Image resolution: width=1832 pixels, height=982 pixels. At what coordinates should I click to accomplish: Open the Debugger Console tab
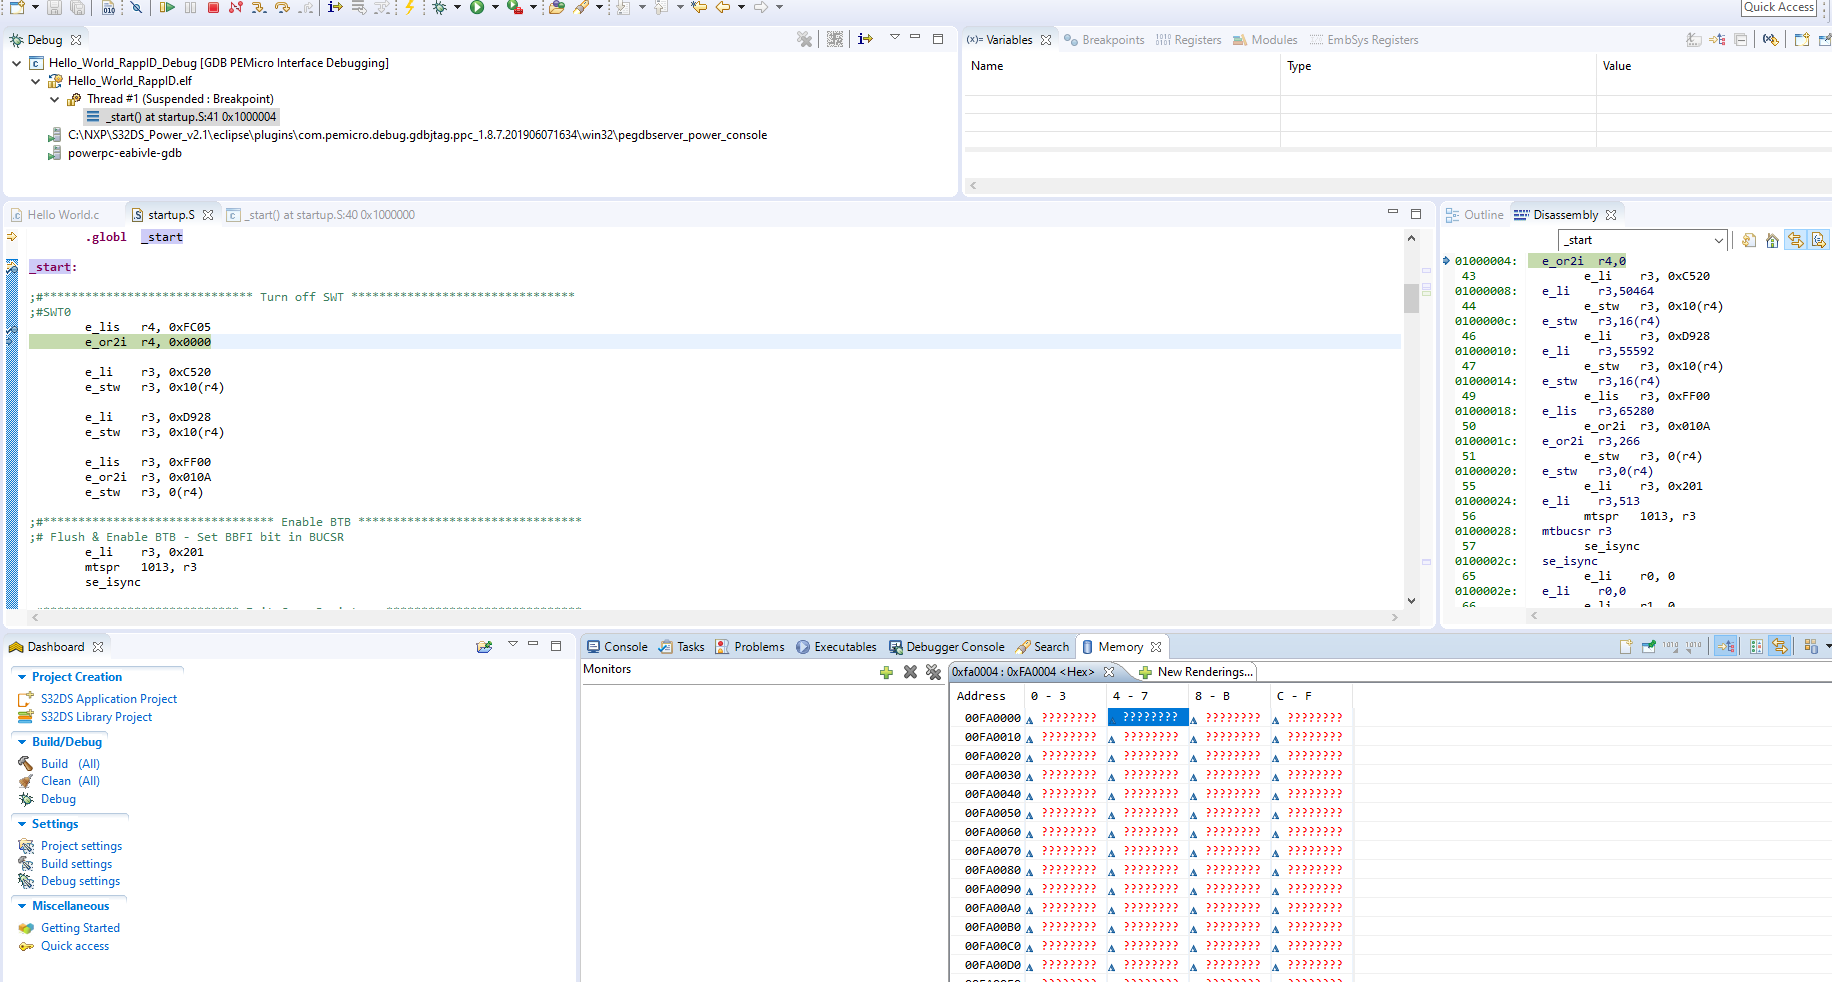[x=946, y=646]
